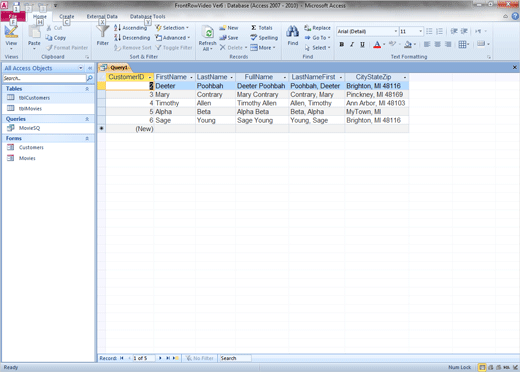Click the navigation pane Search box
The width and height of the screenshot is (520, 372).
(x=44, y=78)
